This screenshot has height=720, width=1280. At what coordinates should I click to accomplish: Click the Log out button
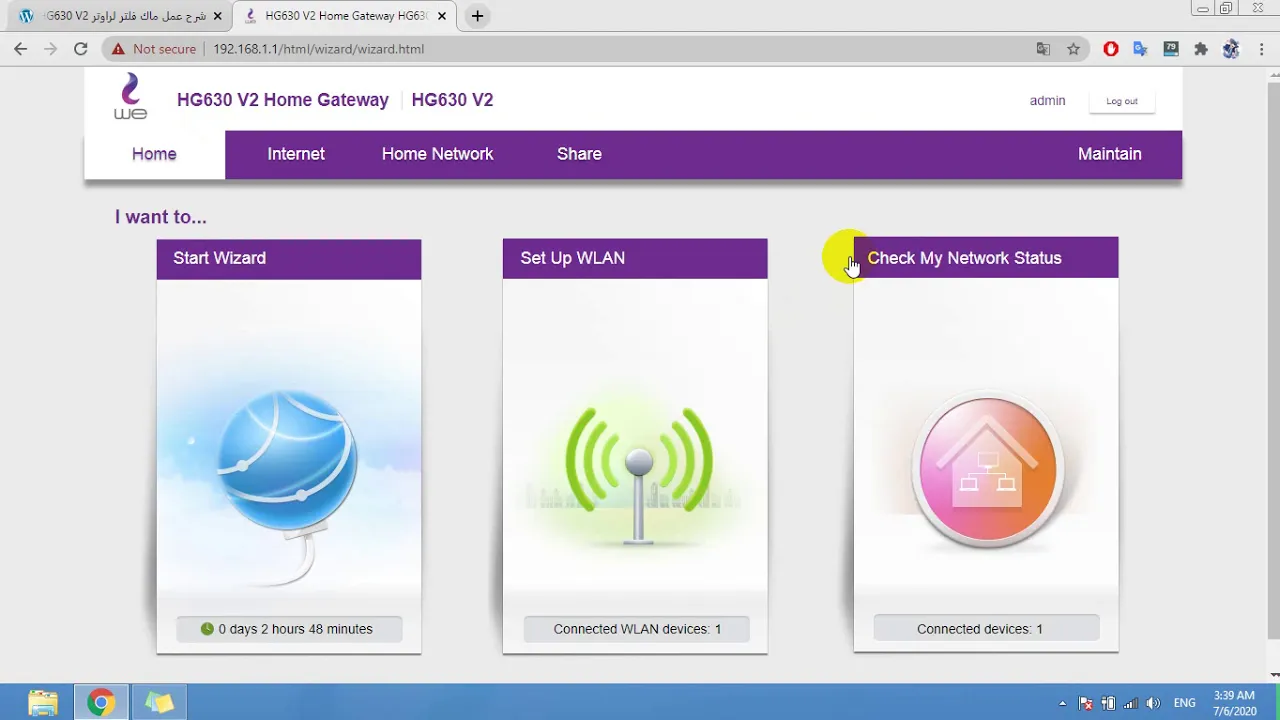click(1122, 101)
